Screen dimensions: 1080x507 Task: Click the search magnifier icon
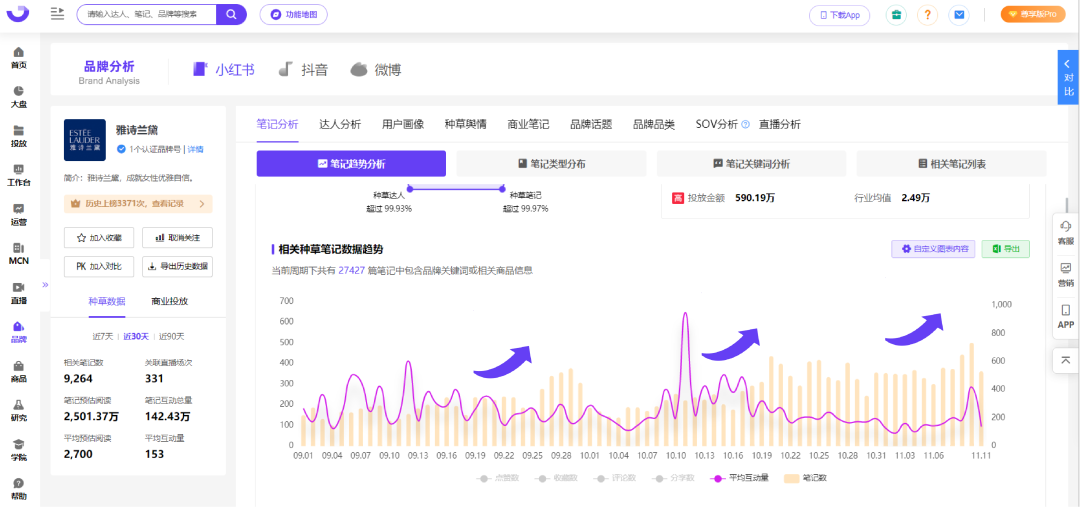(231, 14)
